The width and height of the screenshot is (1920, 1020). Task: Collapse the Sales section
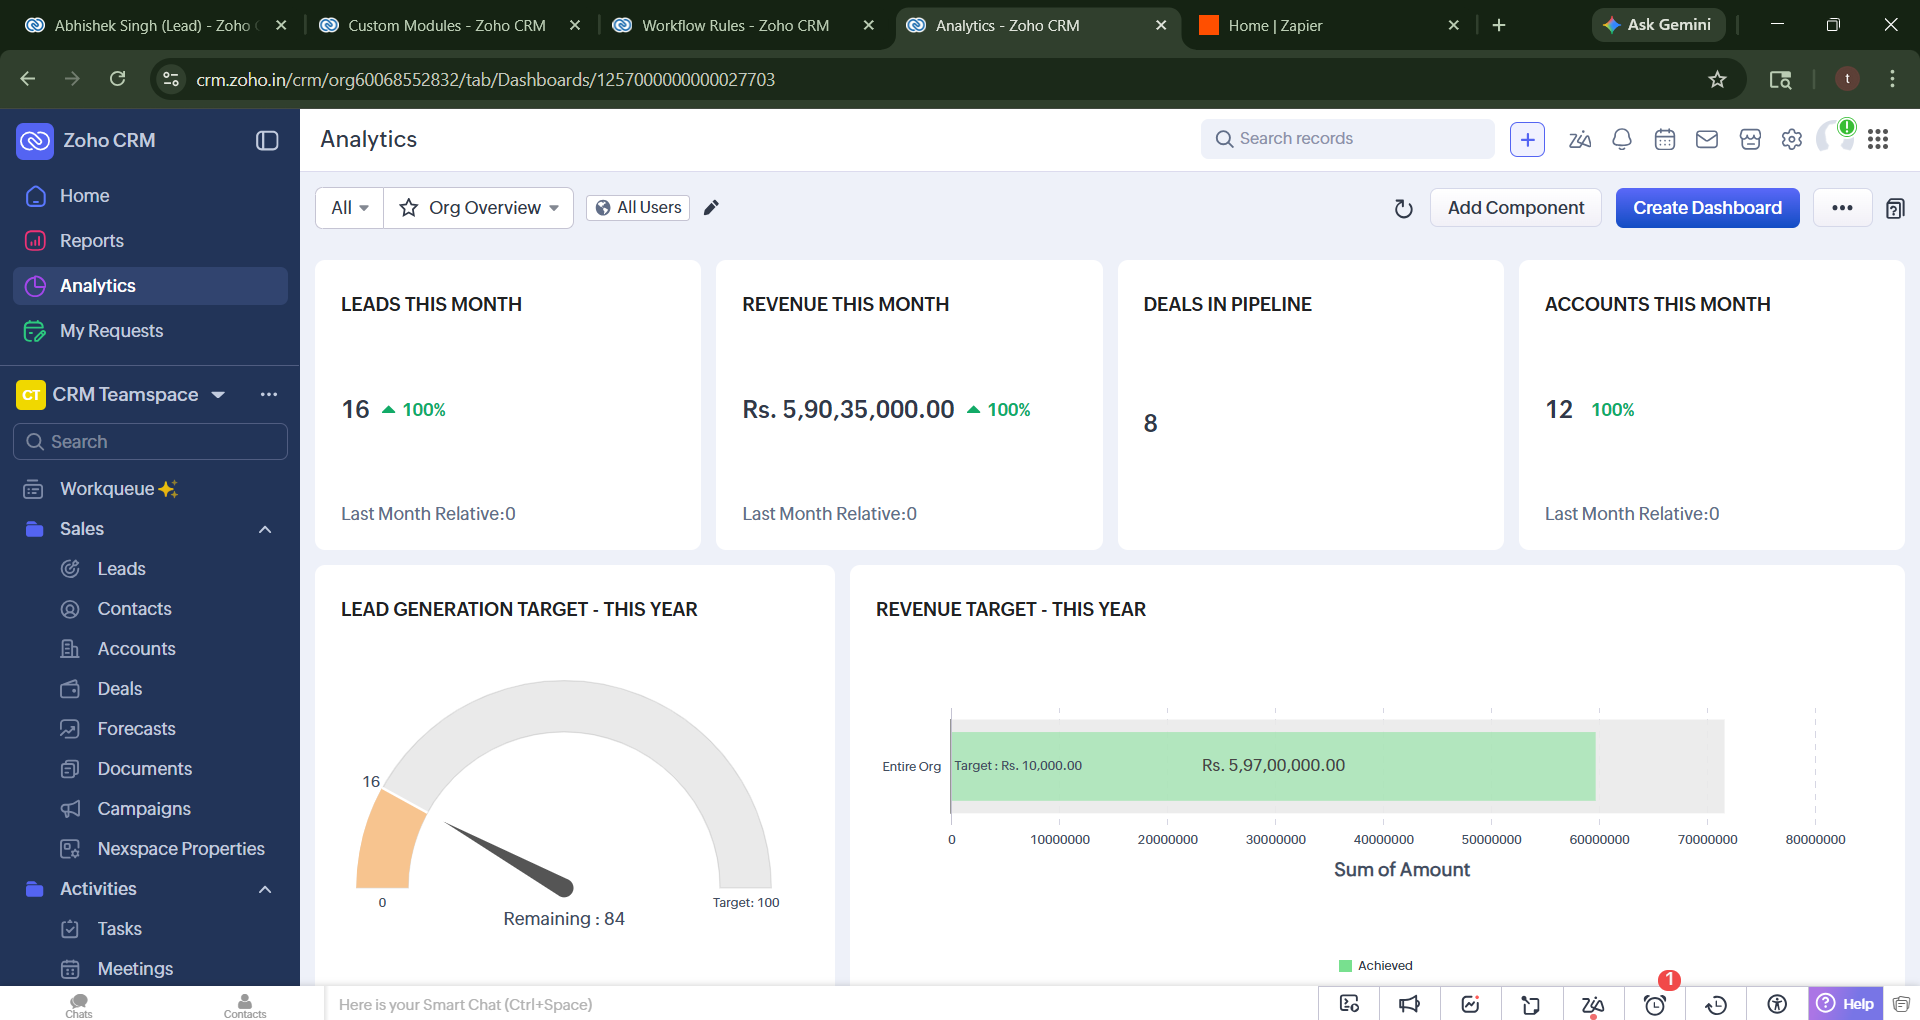pos(265,529)
